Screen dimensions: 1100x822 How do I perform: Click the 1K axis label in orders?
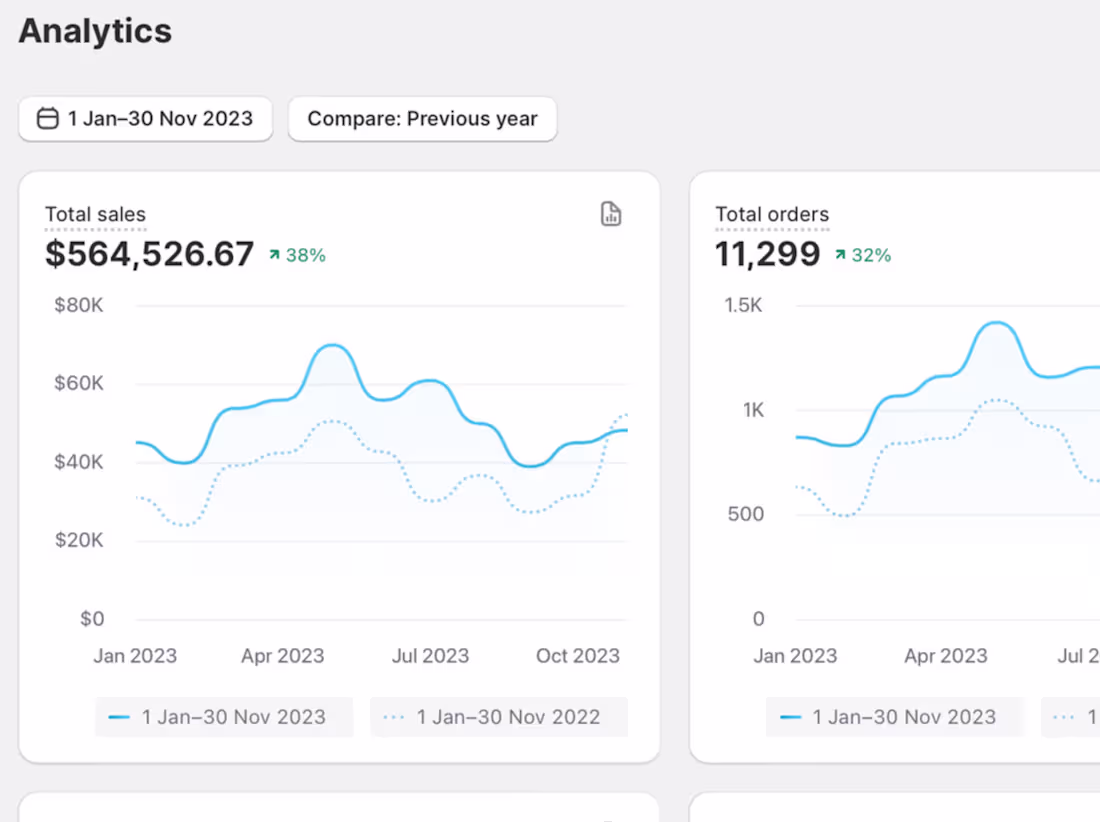pyautogui.click(x=753, y=410)
